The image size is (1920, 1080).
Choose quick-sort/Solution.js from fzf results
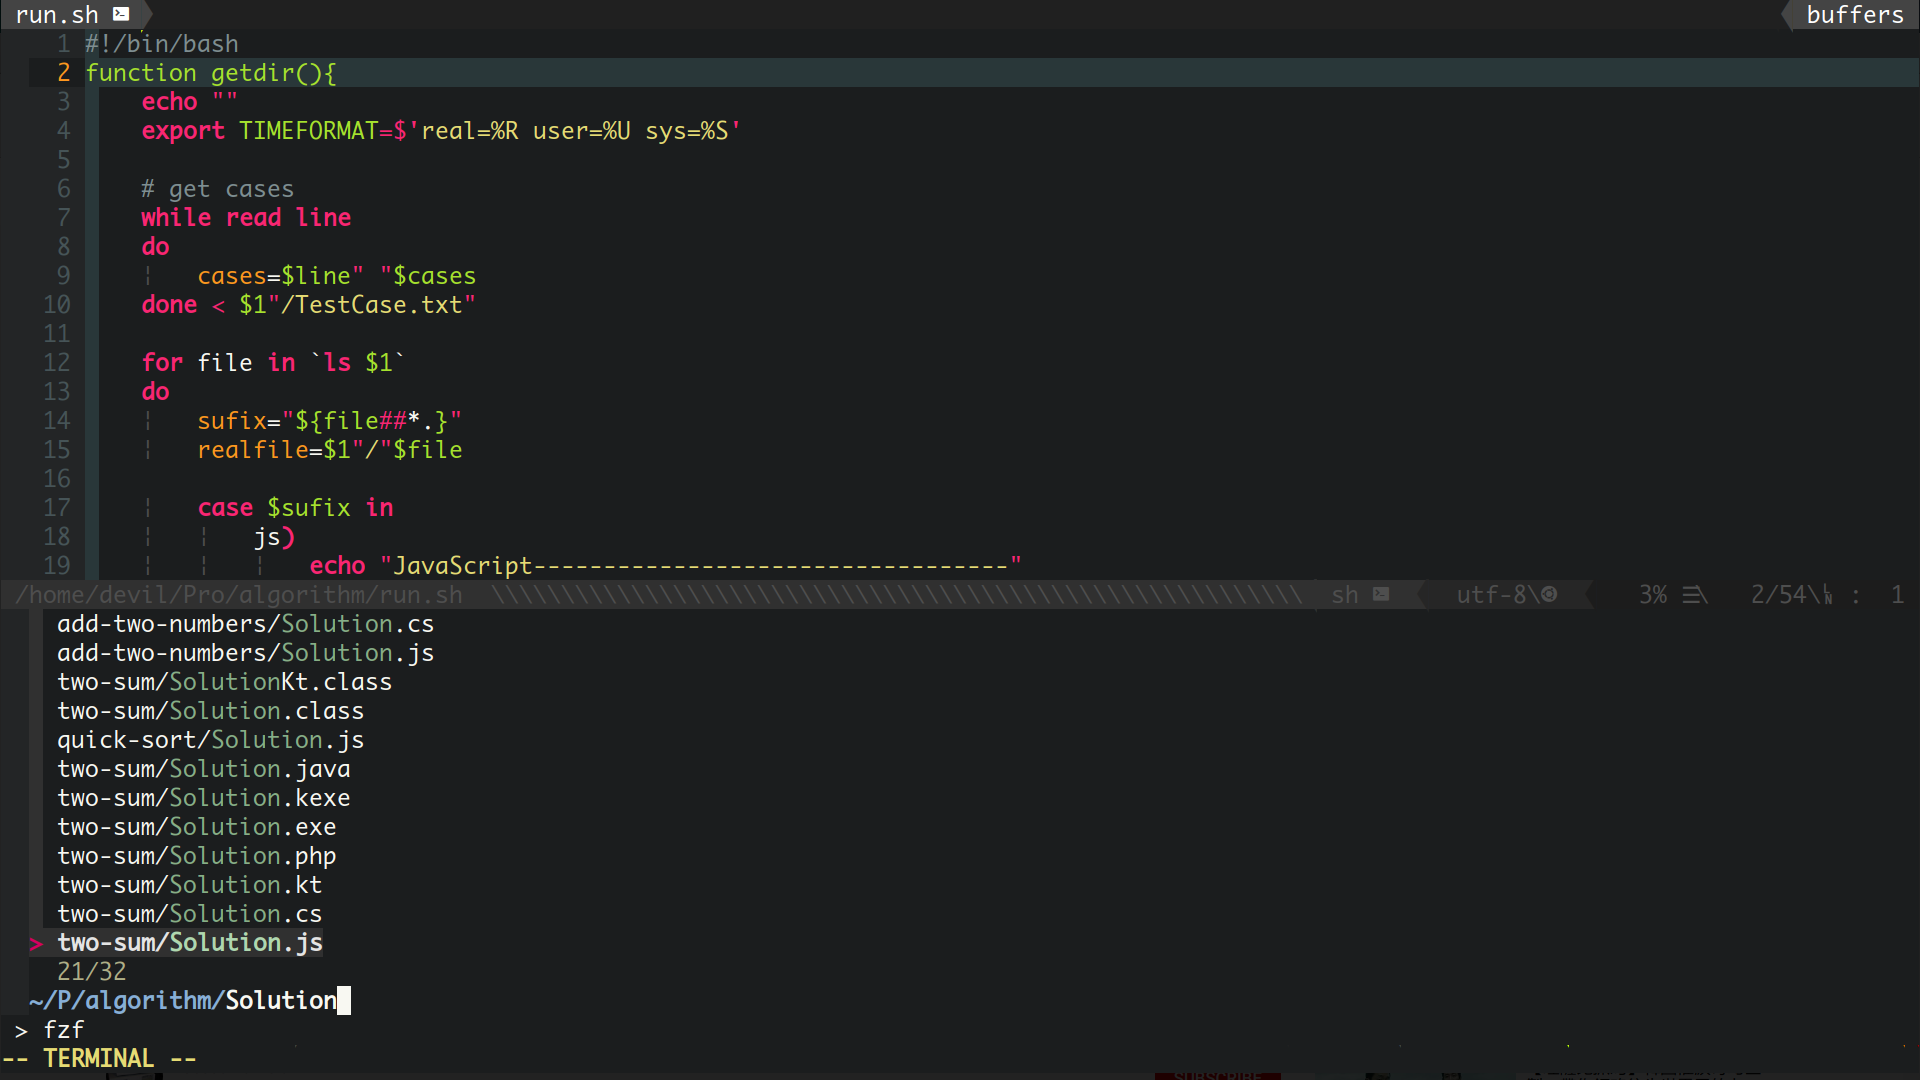pyautogui.click(x=210, y=740)
